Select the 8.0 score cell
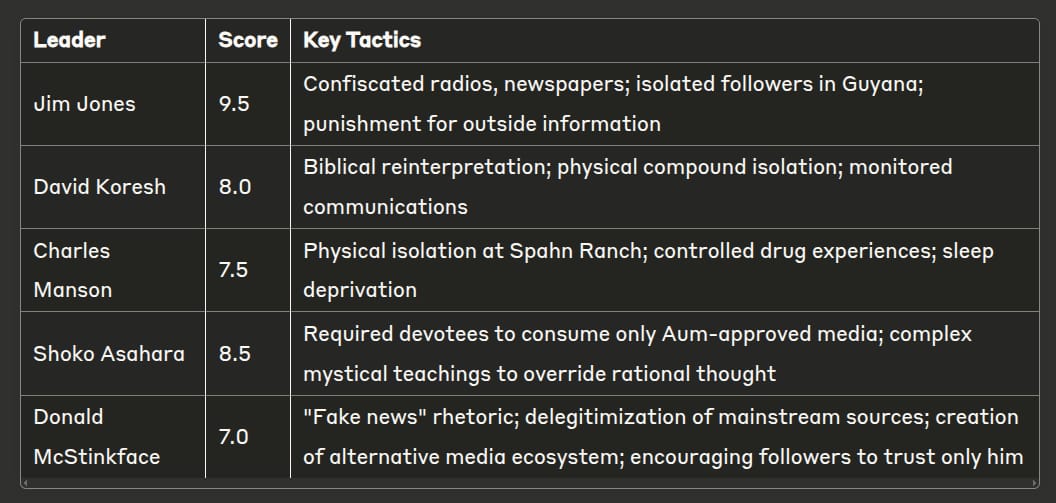 (x=248, y=187)
